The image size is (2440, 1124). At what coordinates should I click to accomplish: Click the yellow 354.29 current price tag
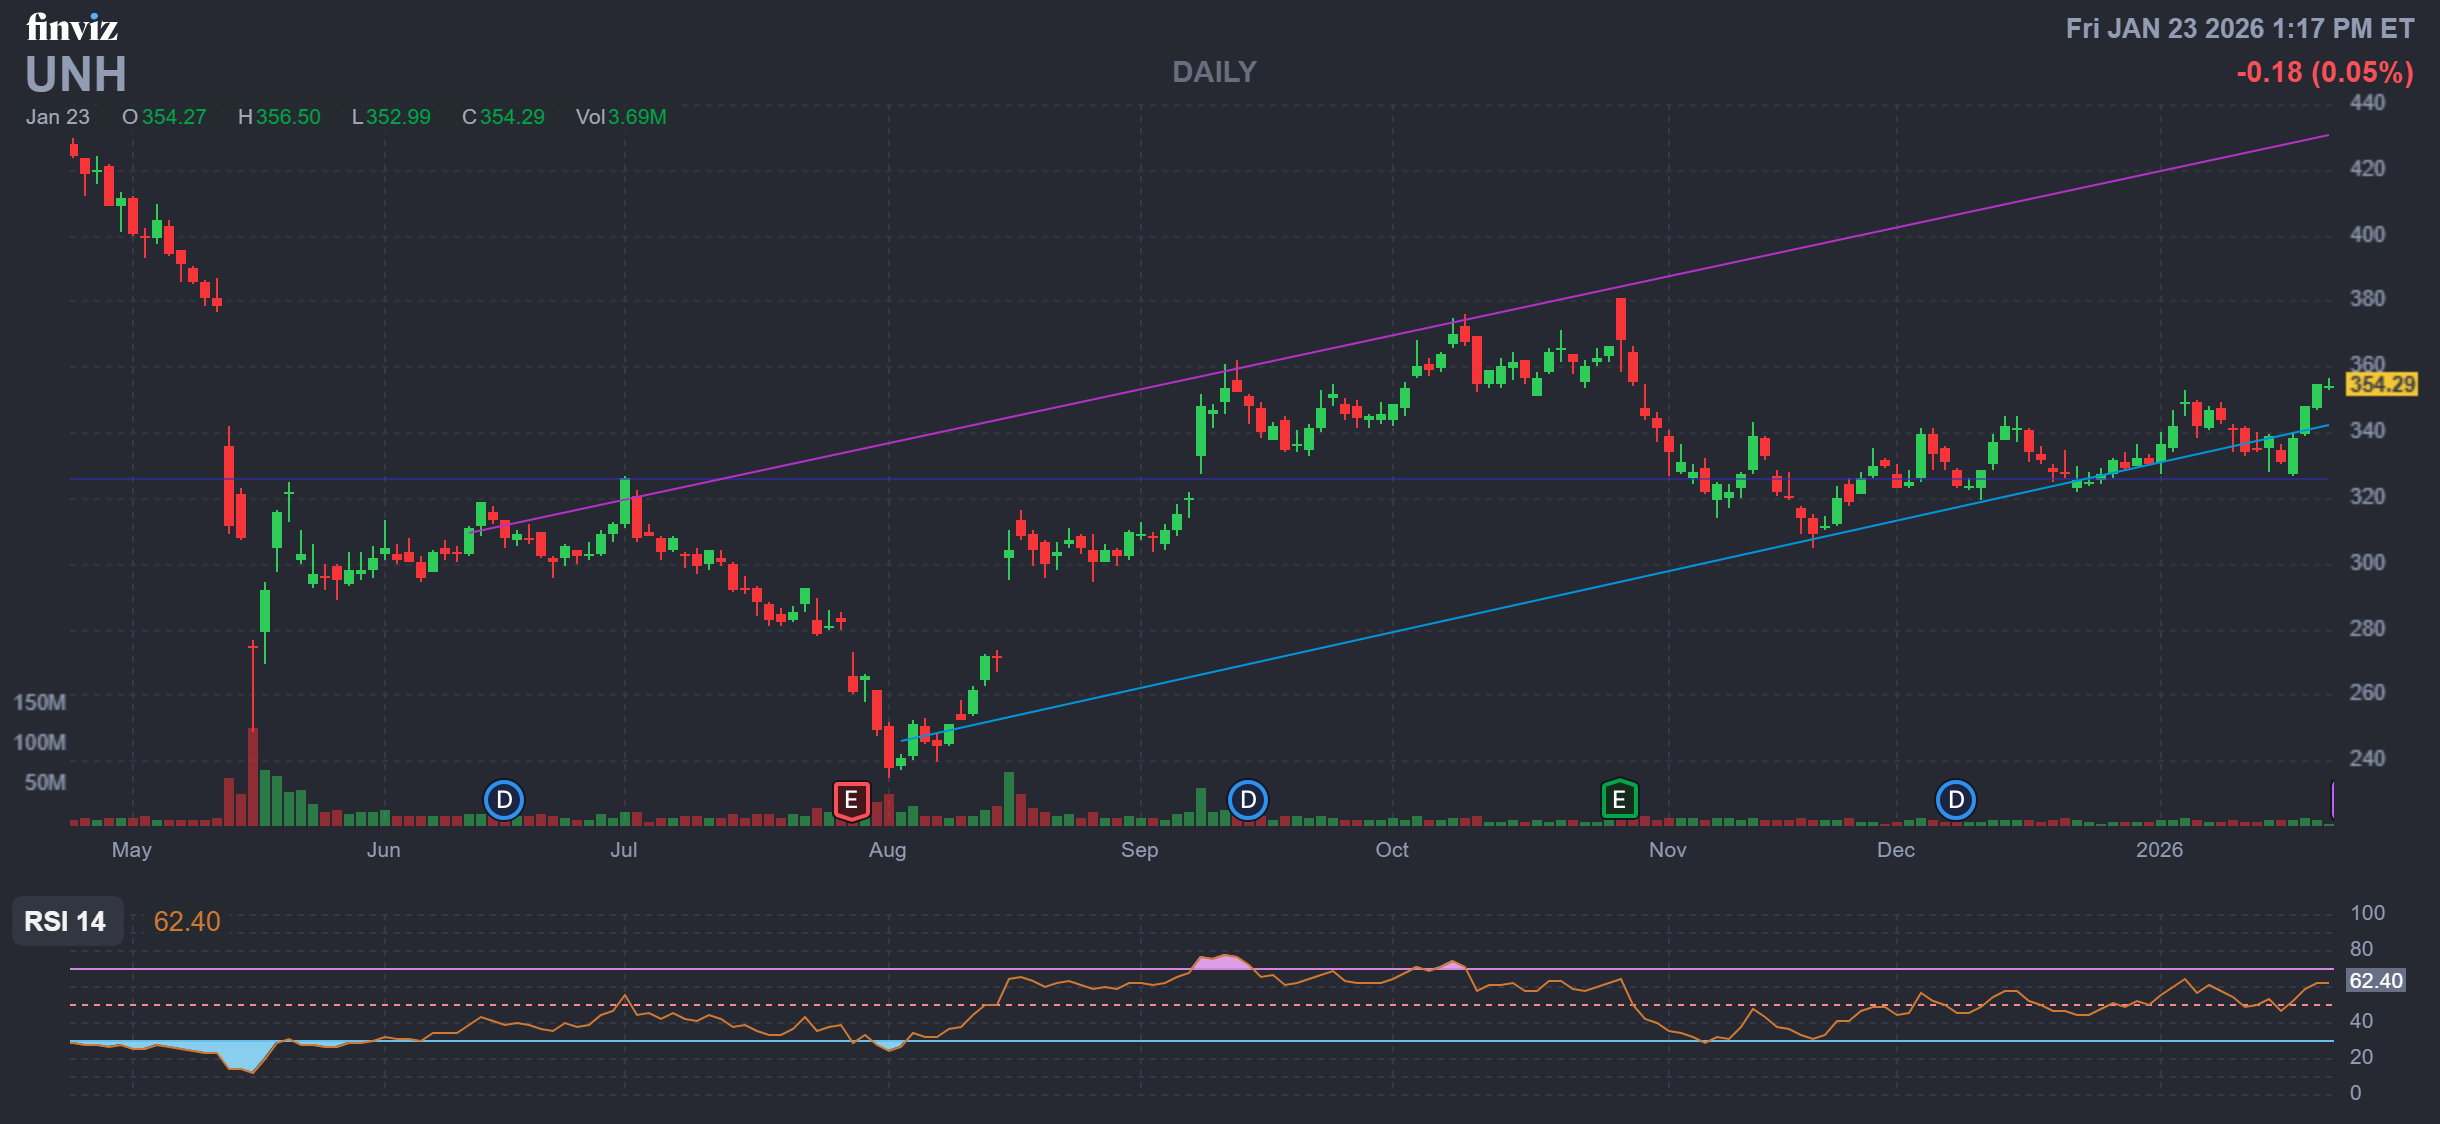[x=2381, y=384]
